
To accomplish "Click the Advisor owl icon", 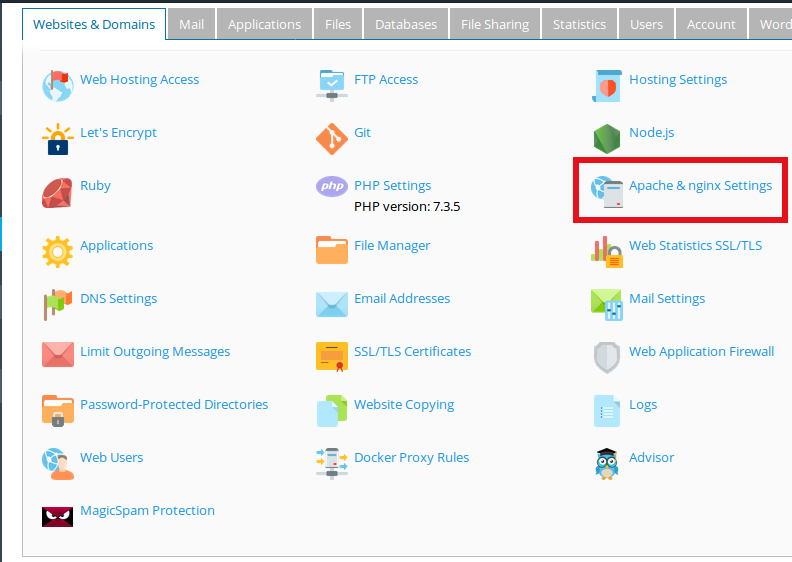I will [x=607, y=464].
